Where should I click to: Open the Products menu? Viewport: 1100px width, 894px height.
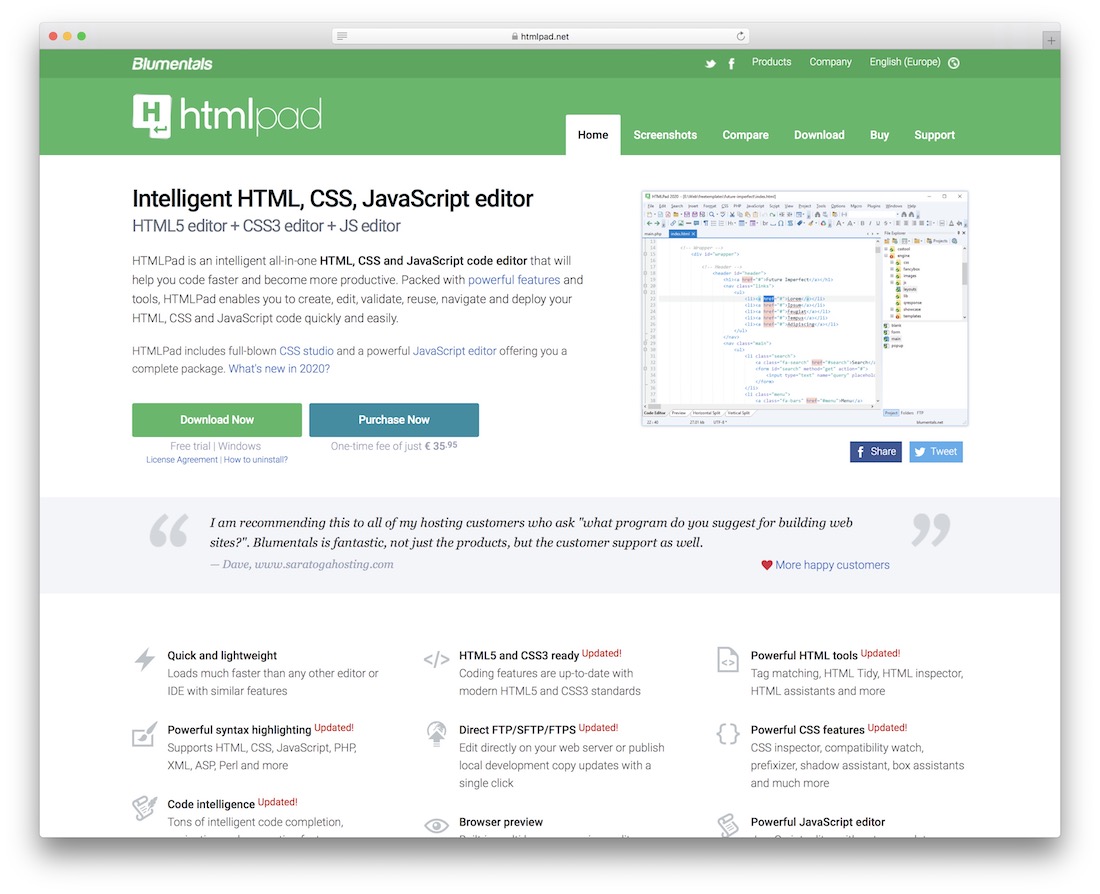pos(771,62)
